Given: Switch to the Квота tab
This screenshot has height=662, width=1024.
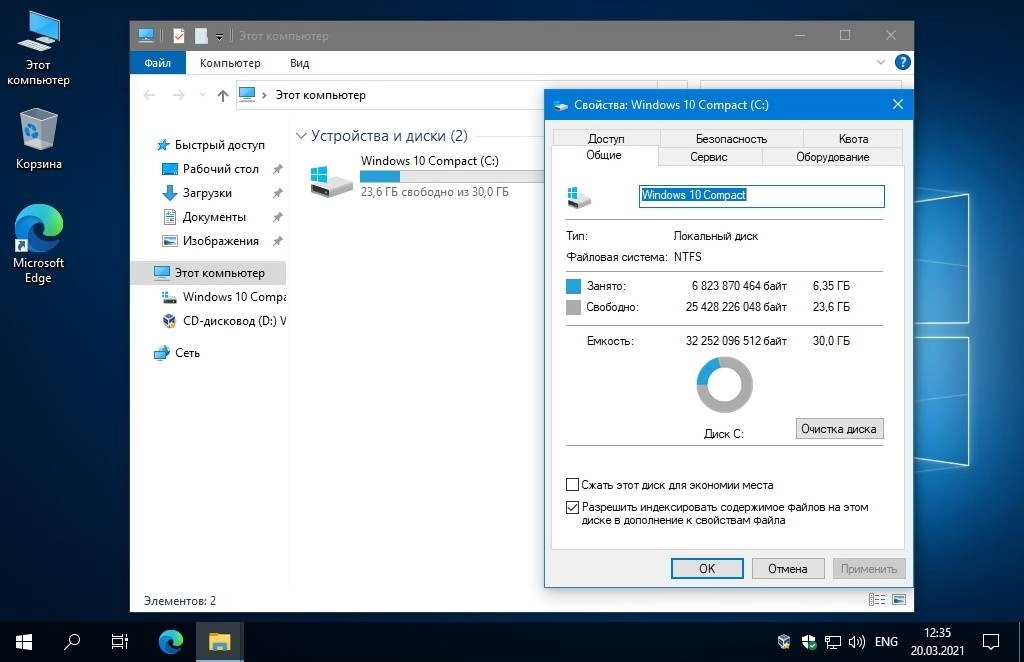Looking at the screenshot, I should pos(853,138).
